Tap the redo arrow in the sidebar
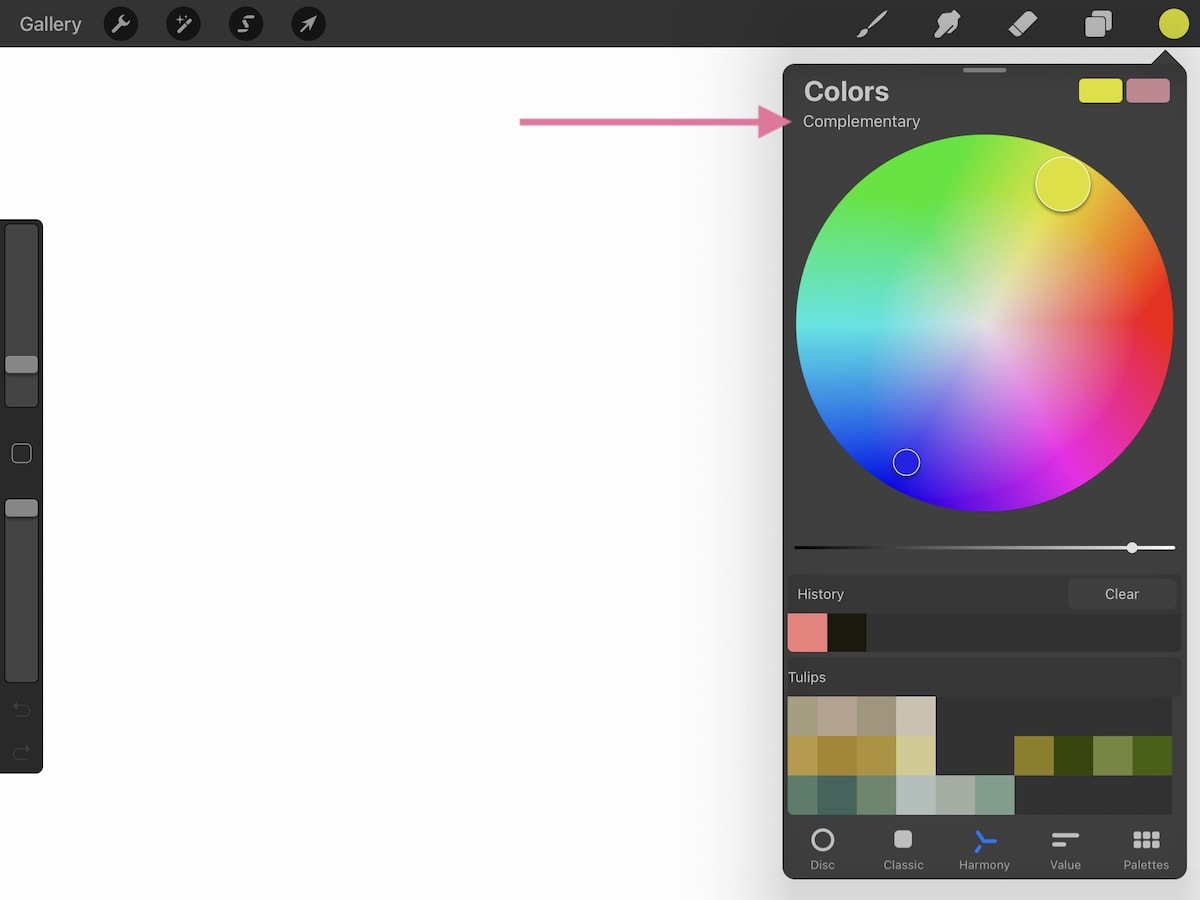The image size is (1200, 900). (x=21, y=752)
